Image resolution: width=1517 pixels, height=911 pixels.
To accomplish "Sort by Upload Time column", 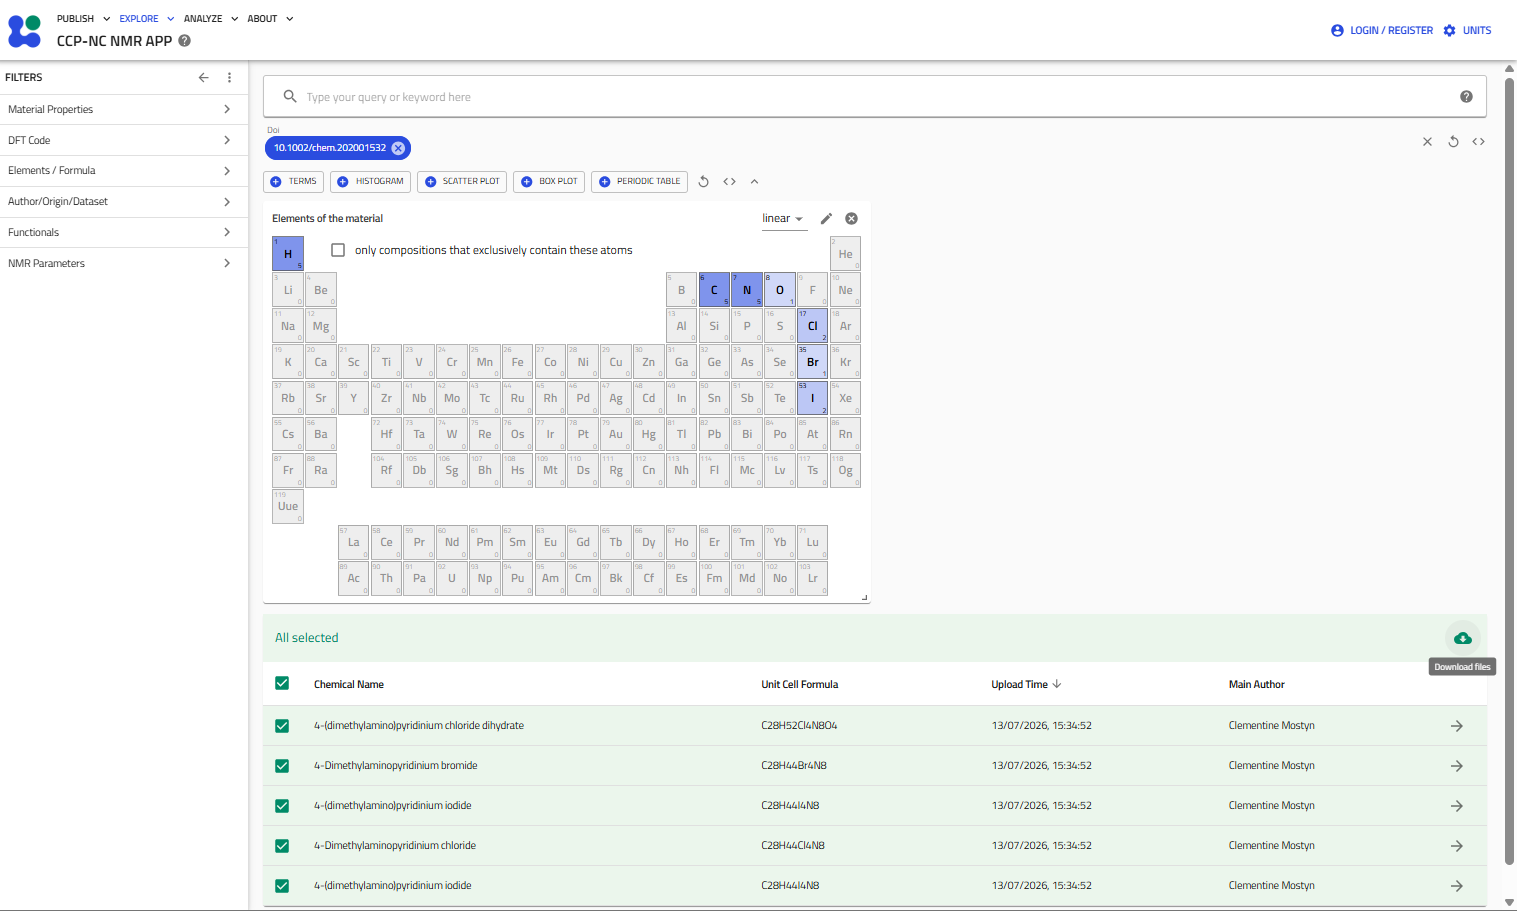I will (x=1026, y=685).
